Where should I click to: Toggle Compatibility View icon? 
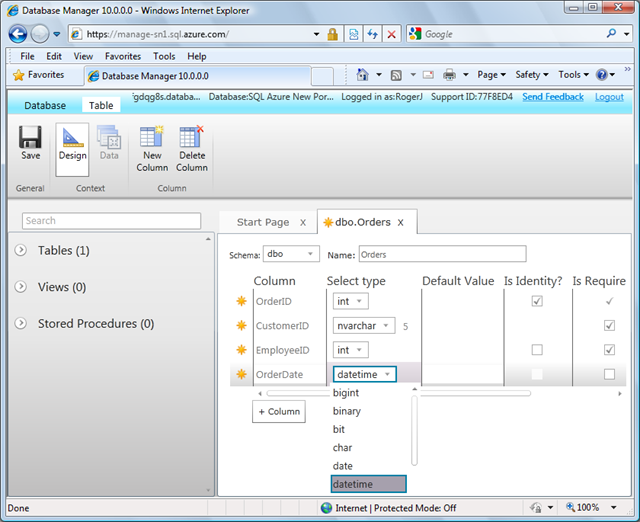tap(353, 34)
